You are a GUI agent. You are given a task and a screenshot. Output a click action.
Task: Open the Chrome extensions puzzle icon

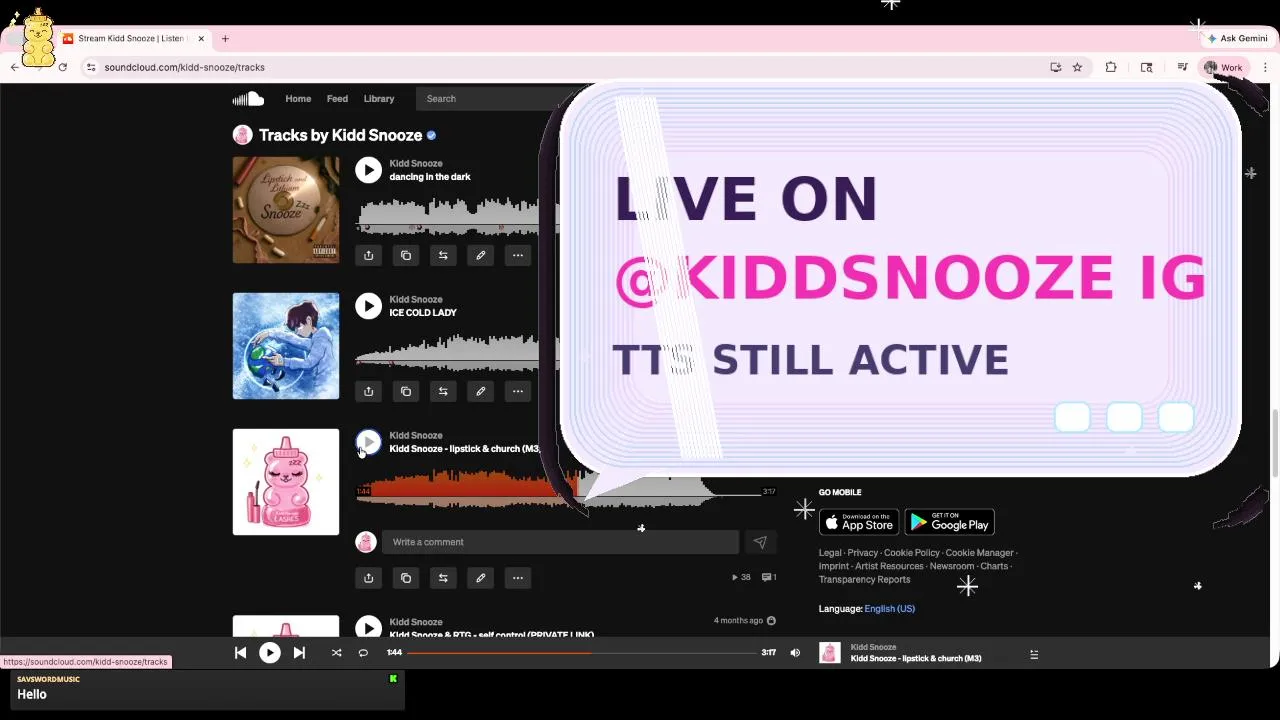pos(1111,67)
